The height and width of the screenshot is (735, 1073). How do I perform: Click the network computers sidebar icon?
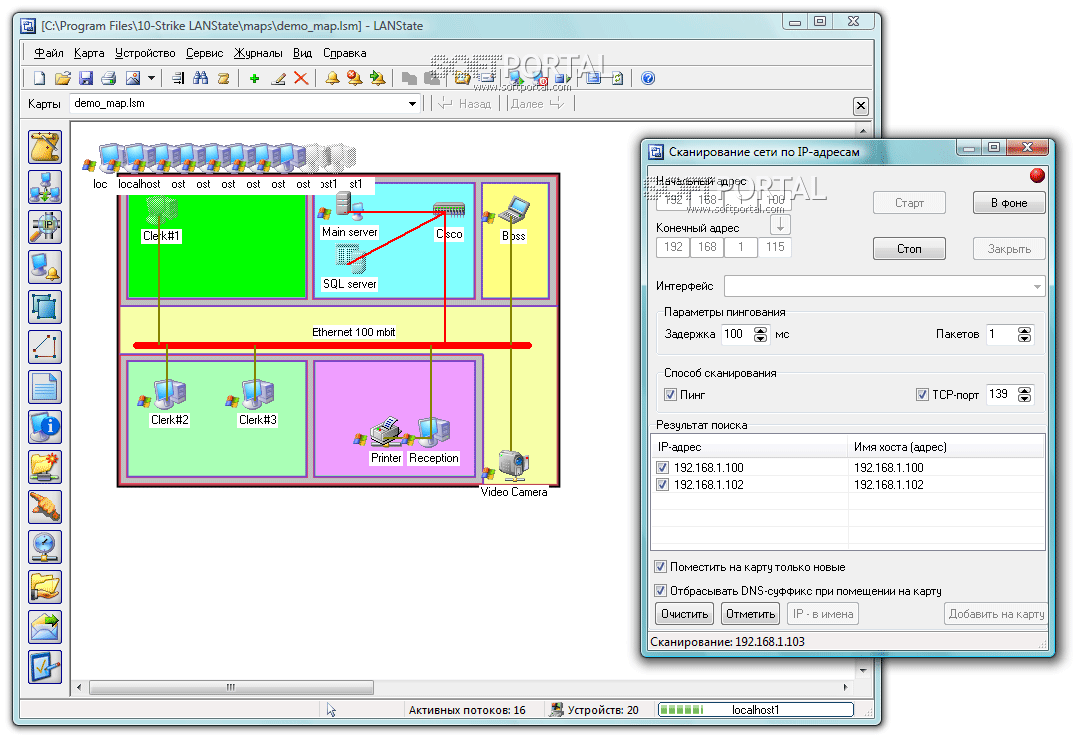point(45,187)
